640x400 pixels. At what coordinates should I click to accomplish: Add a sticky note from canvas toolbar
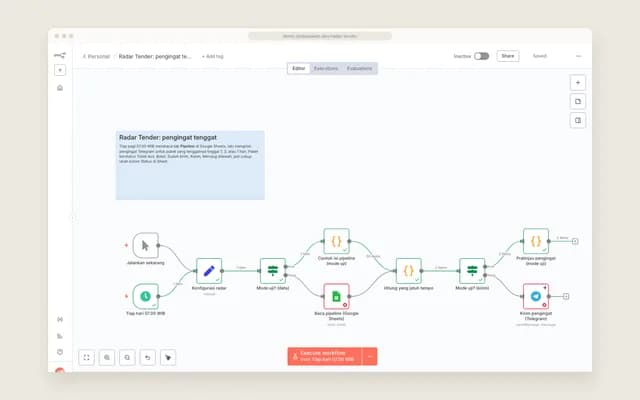pos(578,101)
